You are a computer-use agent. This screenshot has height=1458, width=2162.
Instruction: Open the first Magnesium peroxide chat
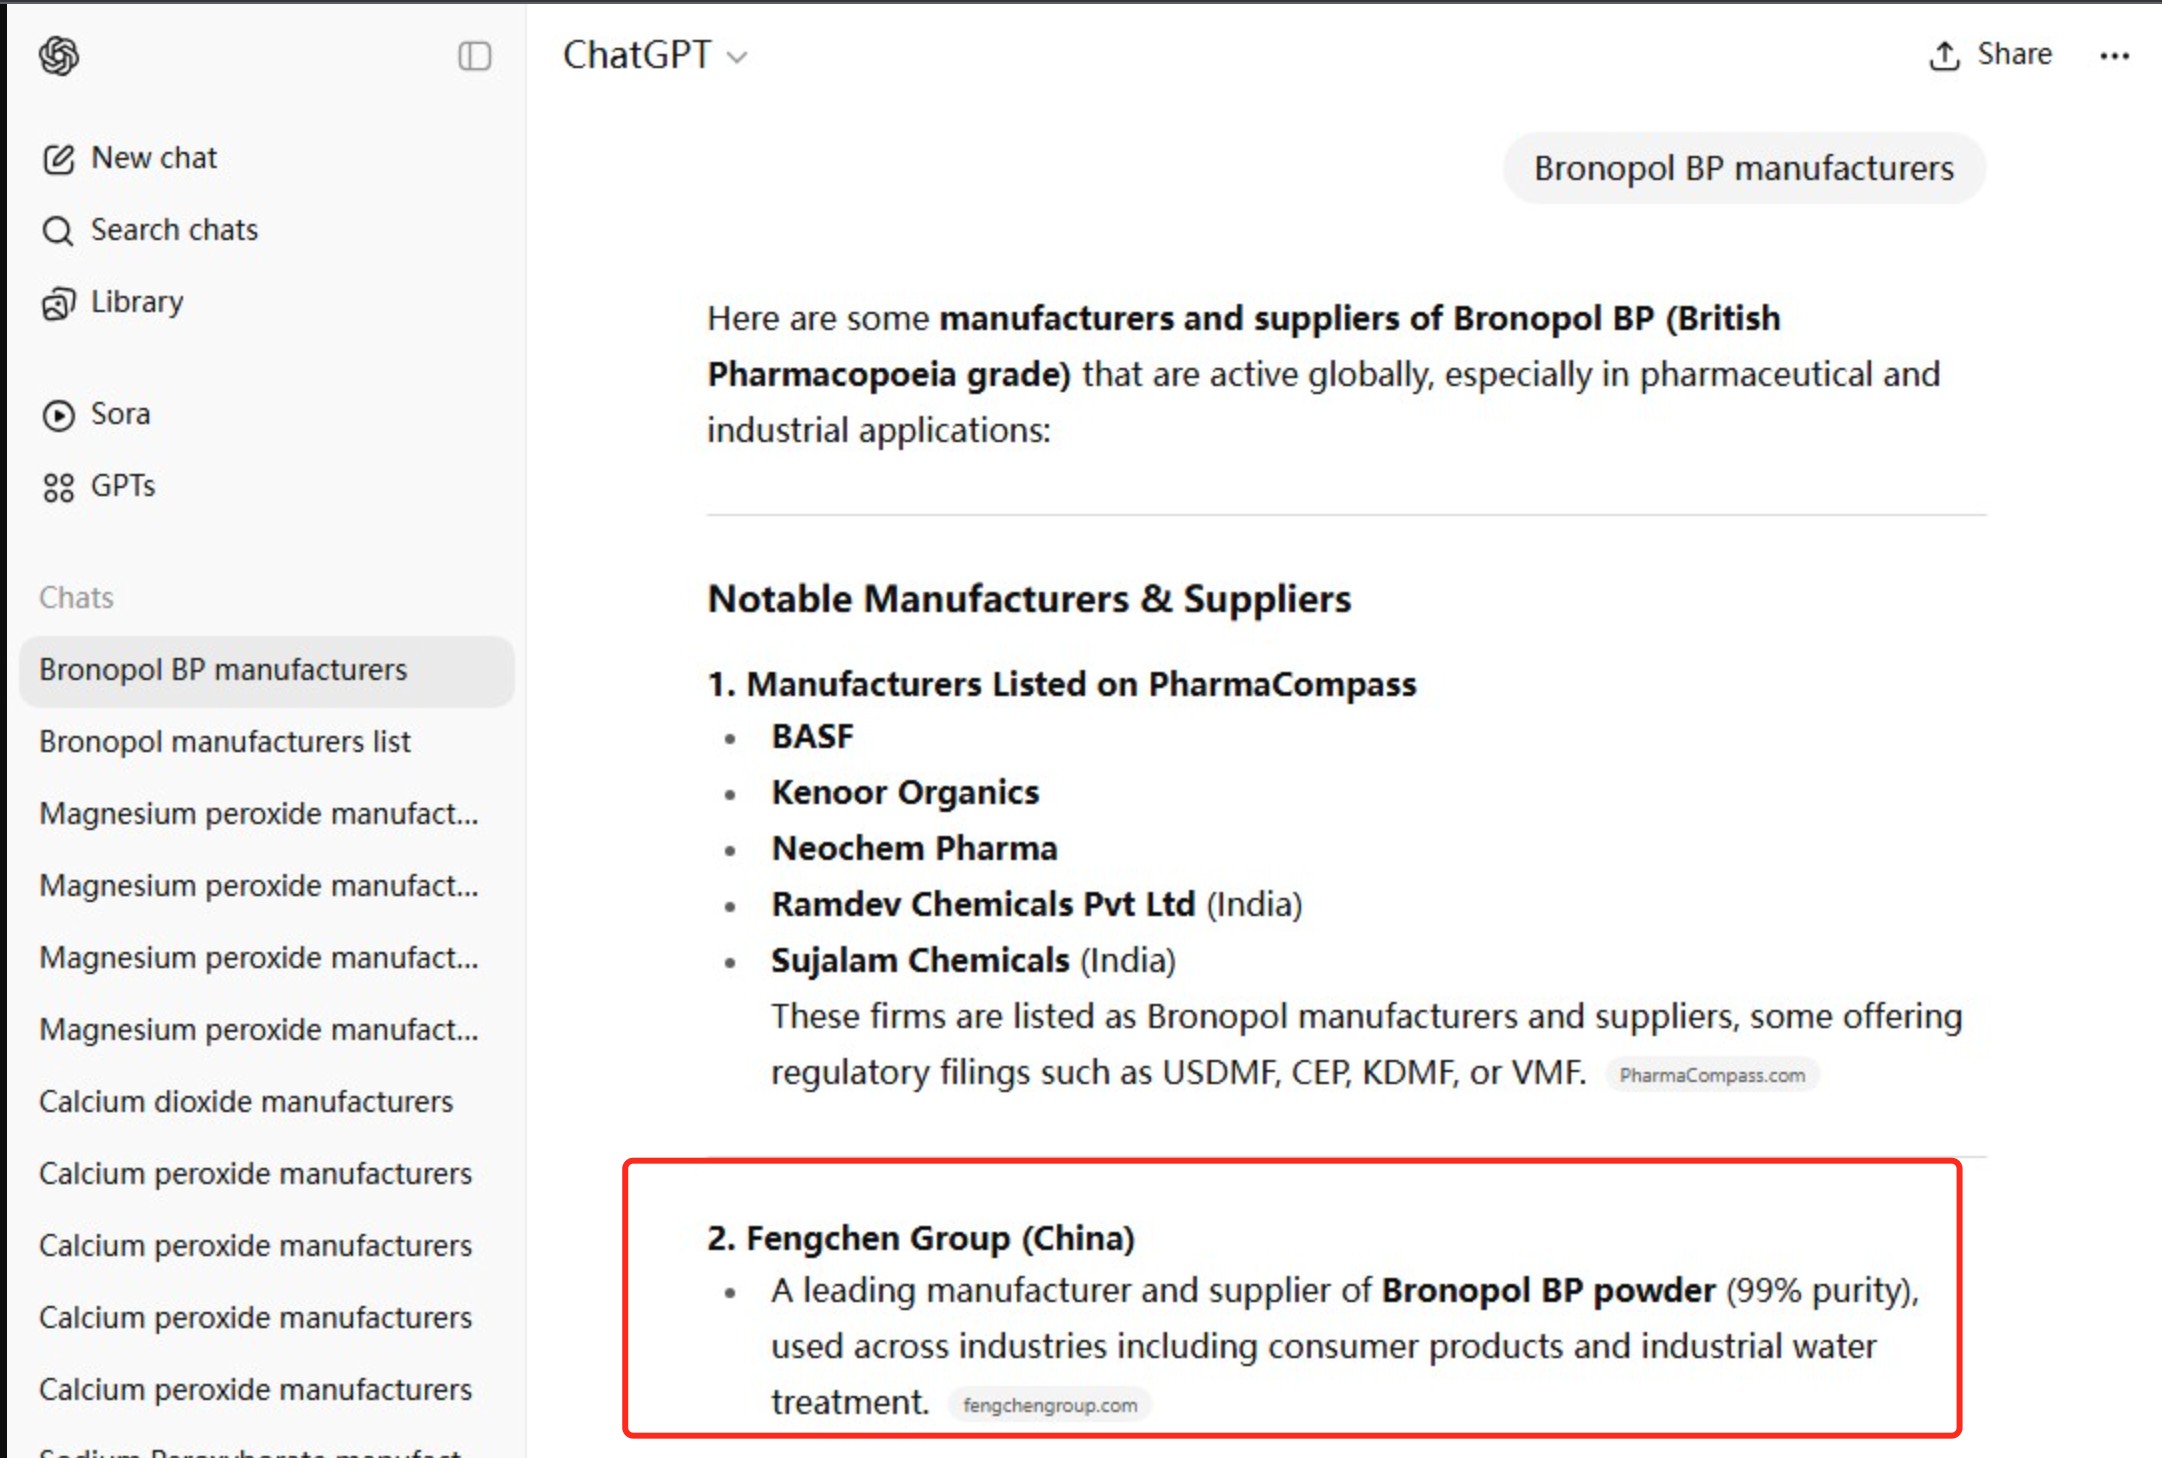[x=258, y=814]
